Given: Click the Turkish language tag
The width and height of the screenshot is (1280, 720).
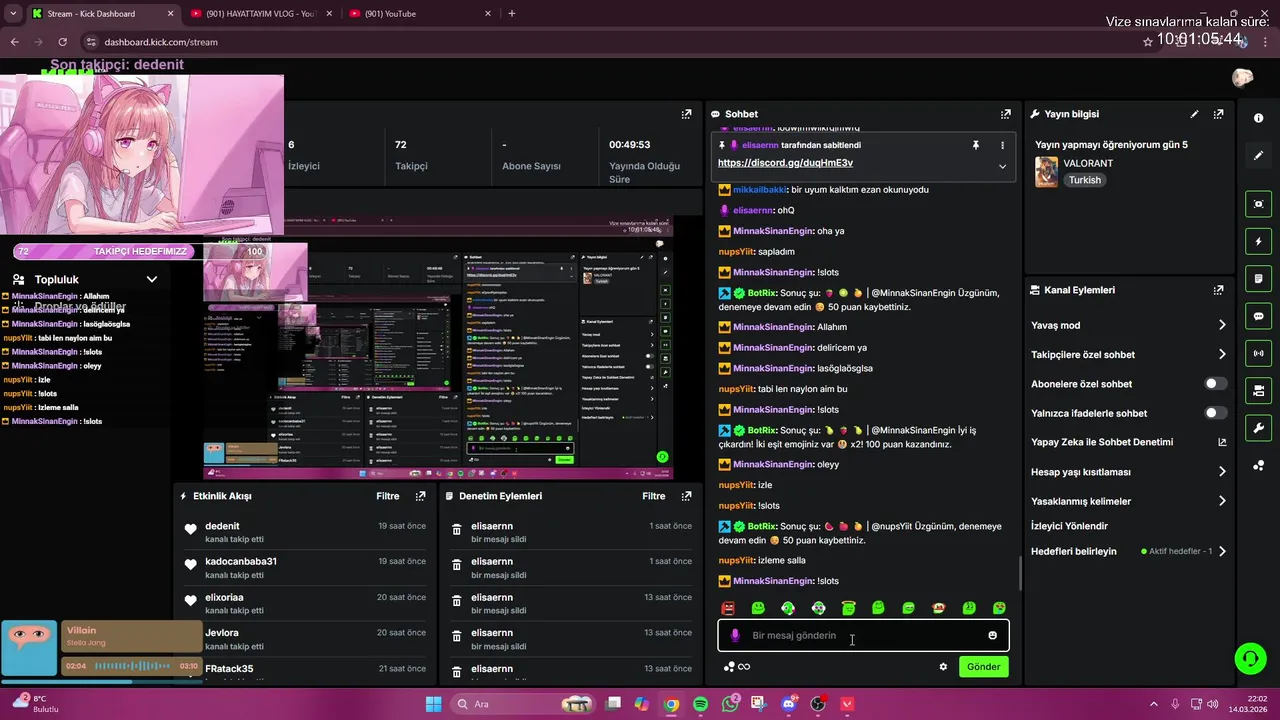Looking at the screenshot, I should click(x=1084, y=180).
